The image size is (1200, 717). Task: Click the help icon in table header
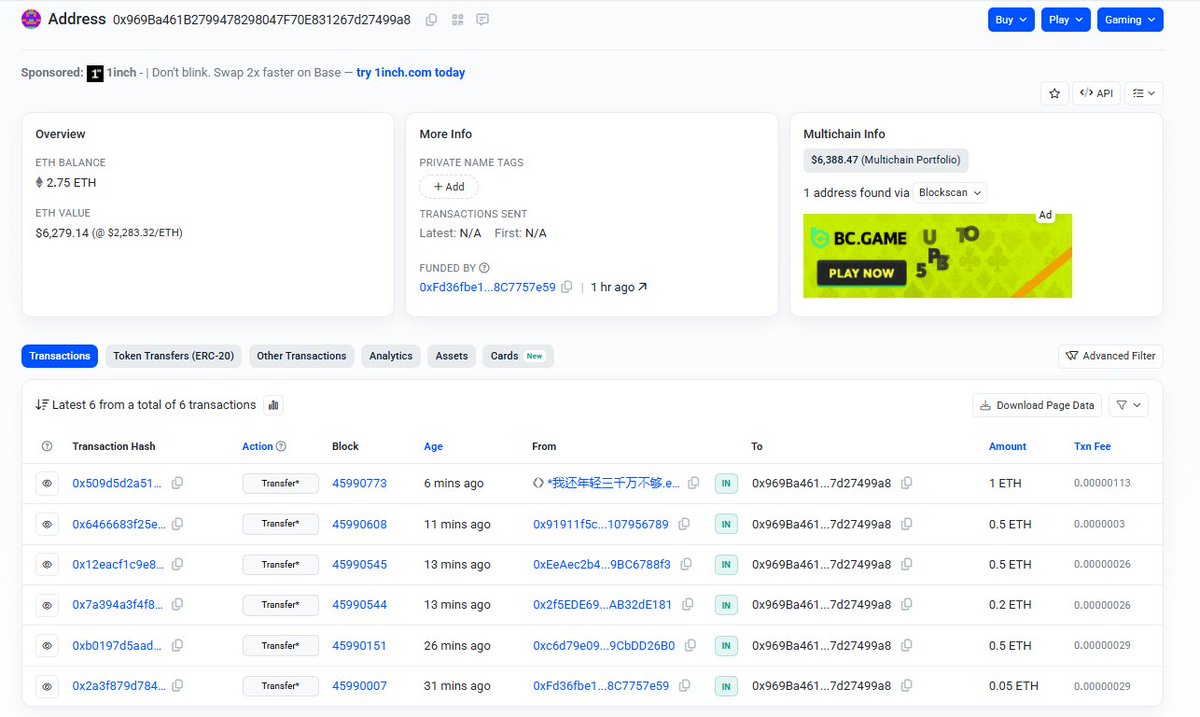[x=47, y=447]
